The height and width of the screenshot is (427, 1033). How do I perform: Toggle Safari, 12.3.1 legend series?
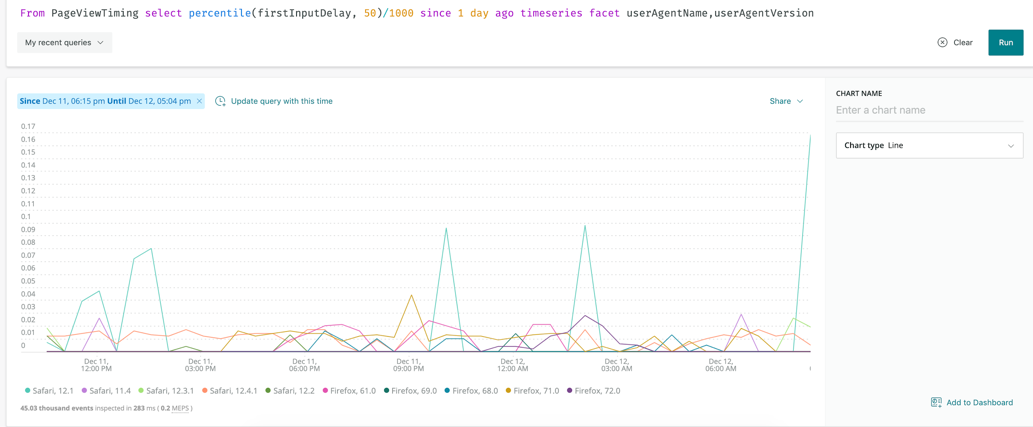tap(167, 391)
